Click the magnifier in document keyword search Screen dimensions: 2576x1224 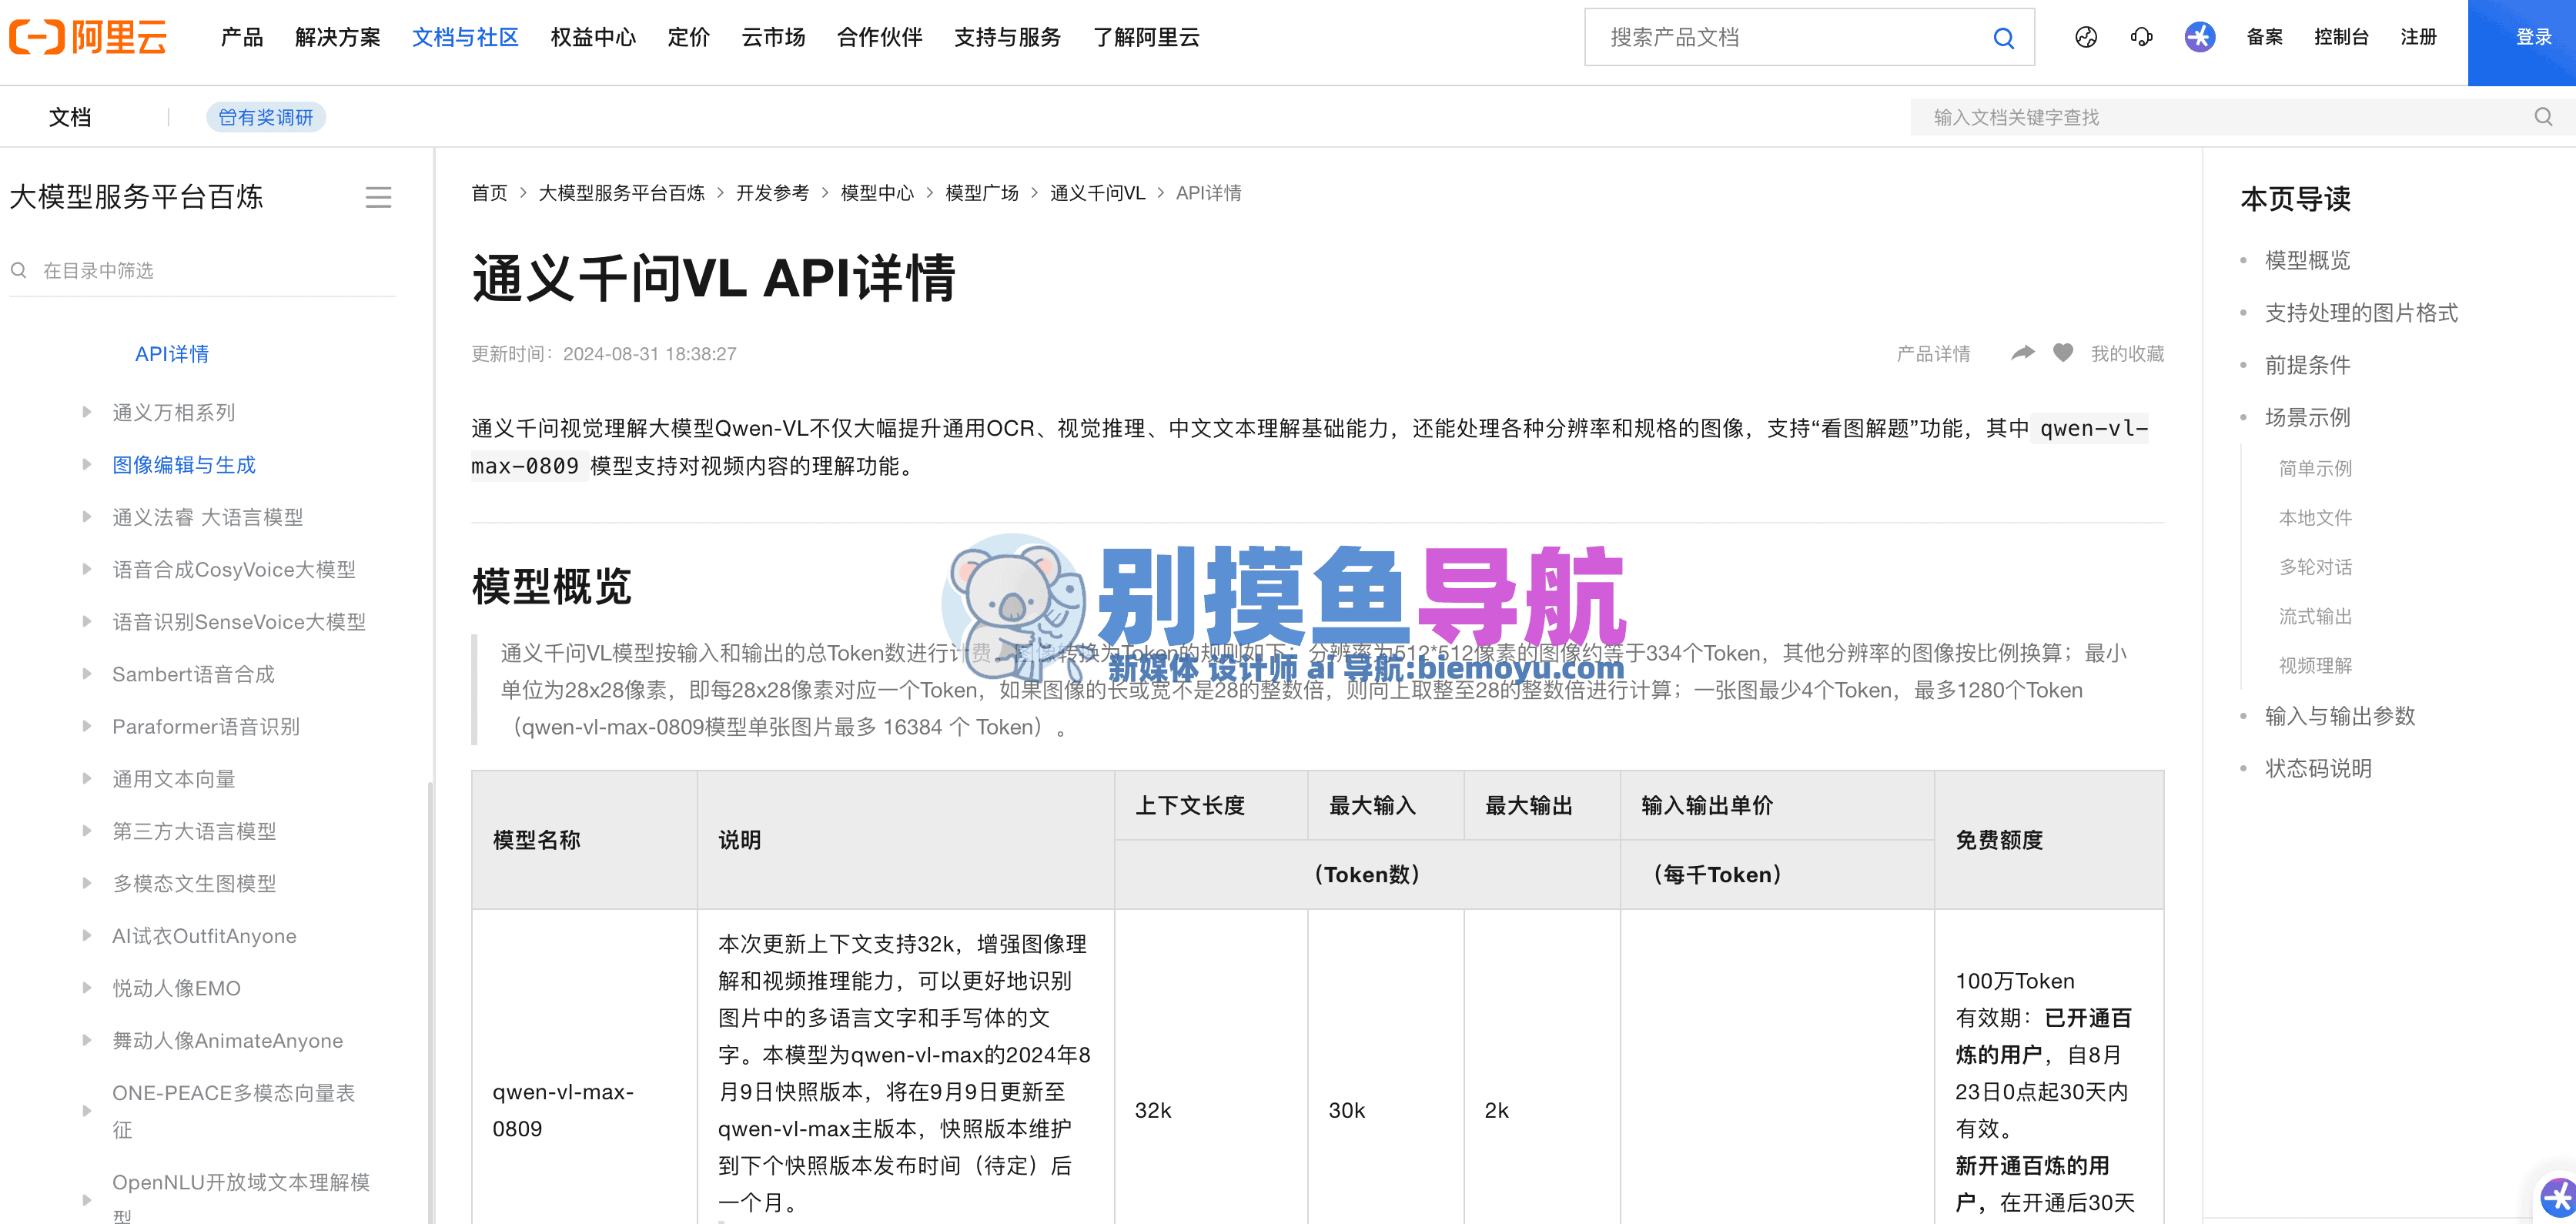2543,117
